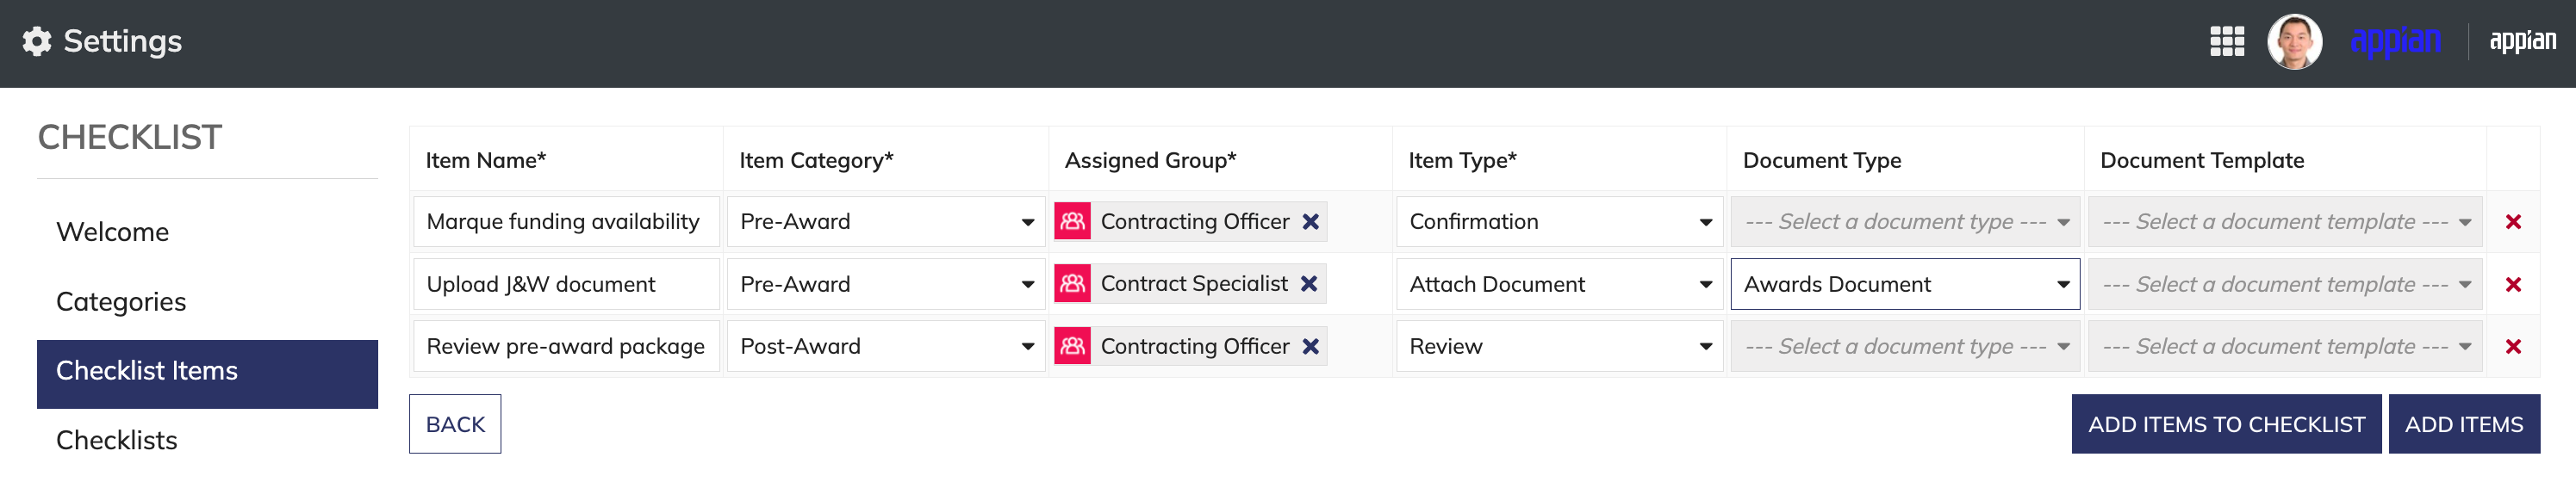Open document type dropdown for Review pre-award row
This screenshot has width=2576, height=482.
click(x=1905, y=346)
